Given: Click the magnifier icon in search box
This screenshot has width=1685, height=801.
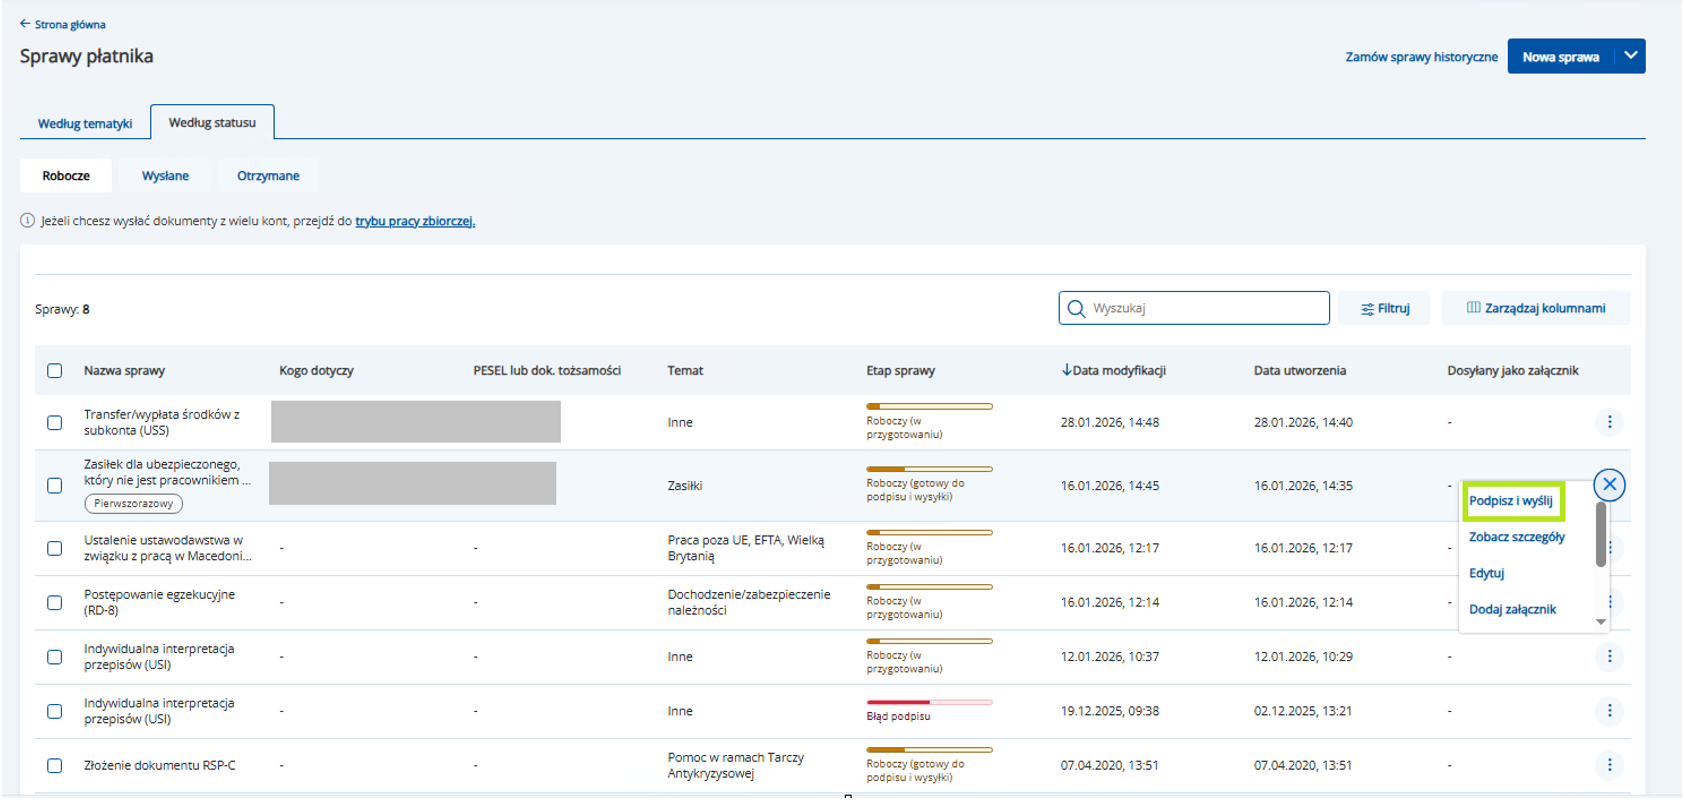Looking at the screenshot, I should (1076, 309).
